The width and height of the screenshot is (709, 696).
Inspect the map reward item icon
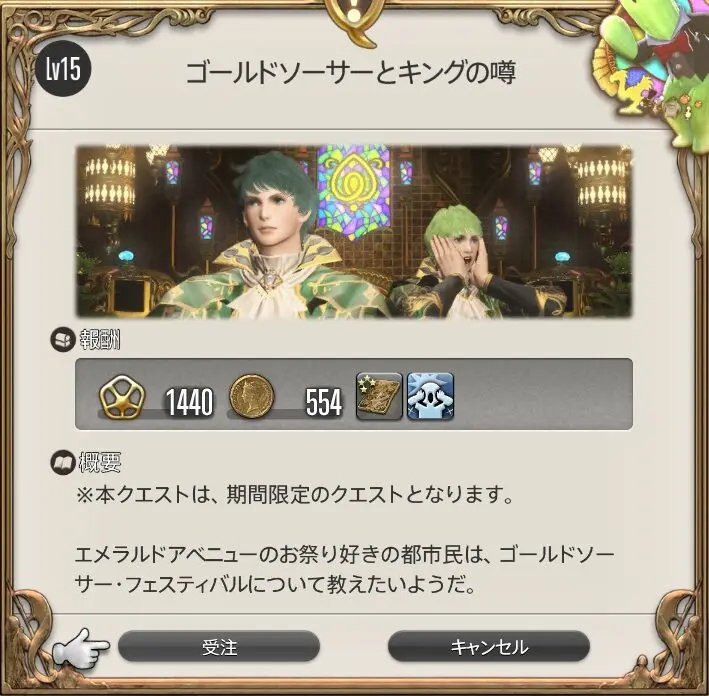click(x=379, y=396)
